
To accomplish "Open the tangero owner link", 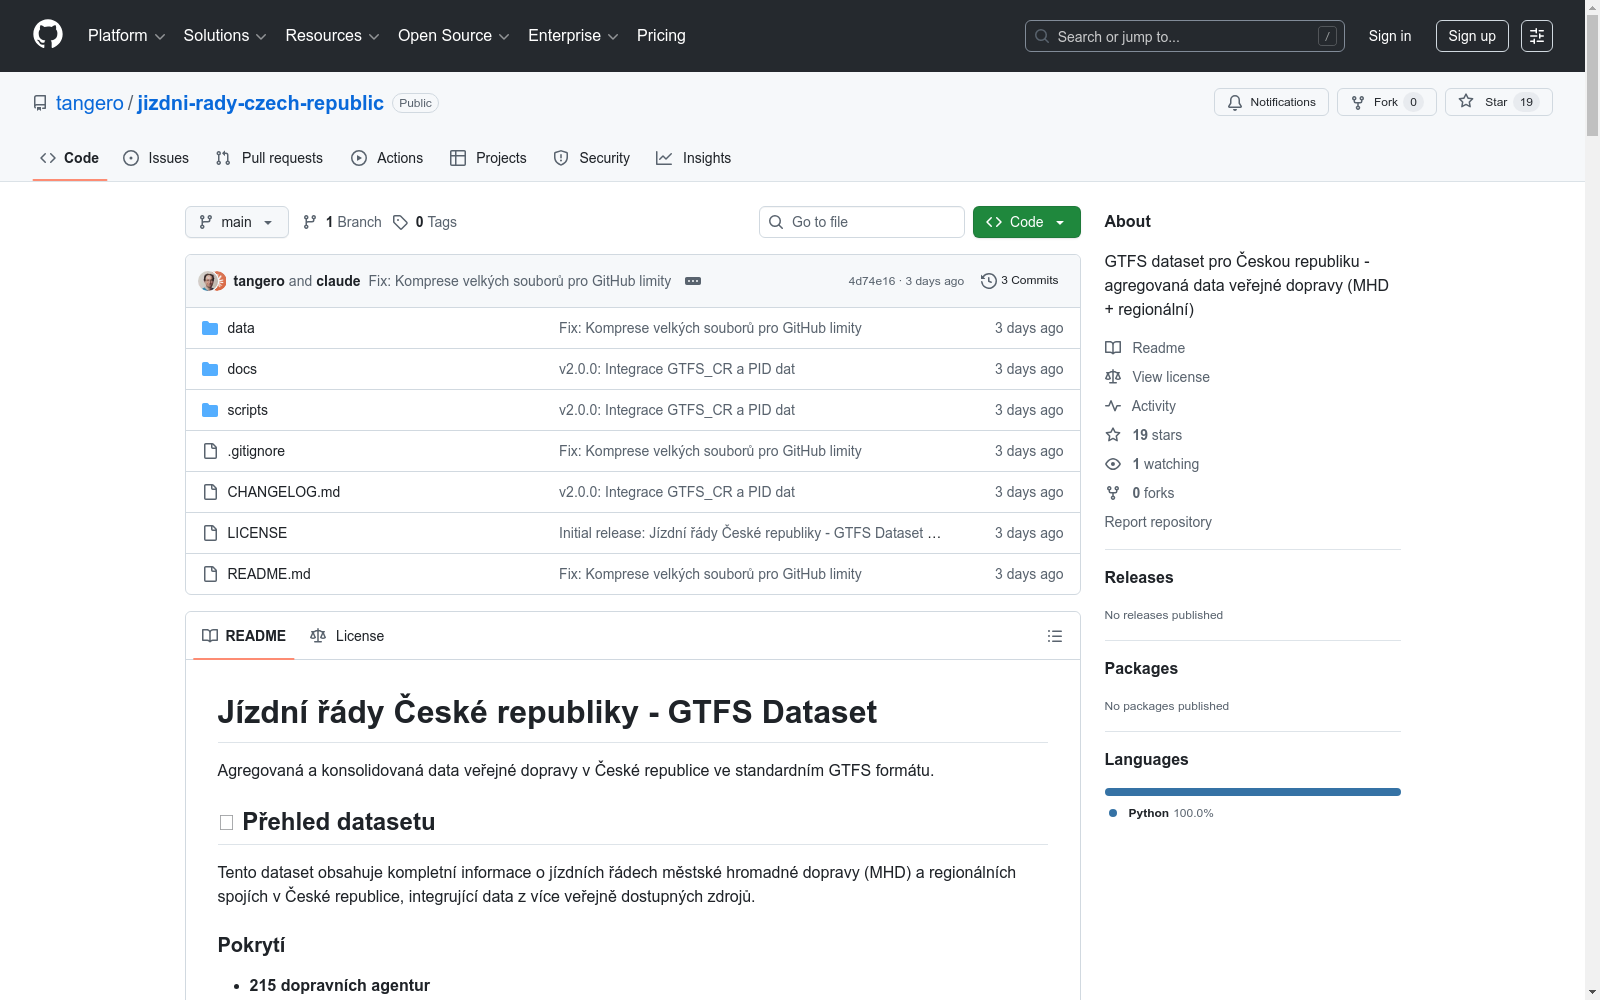I will pyautogui.click(x=90, y=103).
